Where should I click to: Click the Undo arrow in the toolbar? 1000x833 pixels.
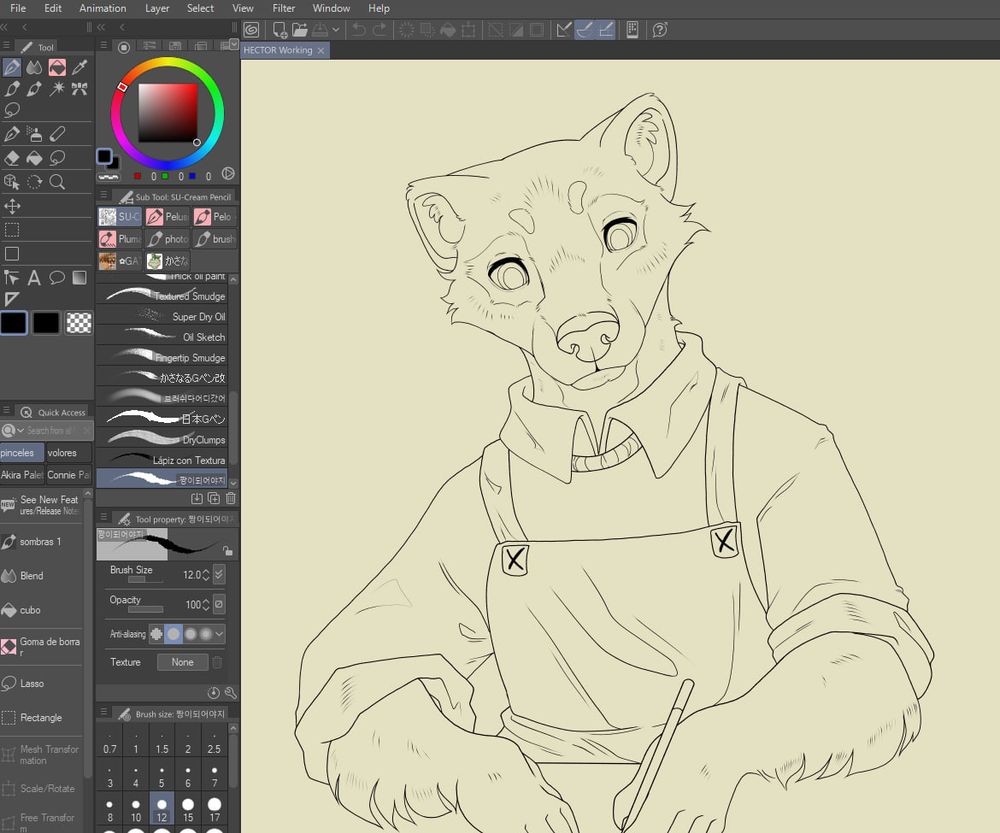[x=359, y=30]
